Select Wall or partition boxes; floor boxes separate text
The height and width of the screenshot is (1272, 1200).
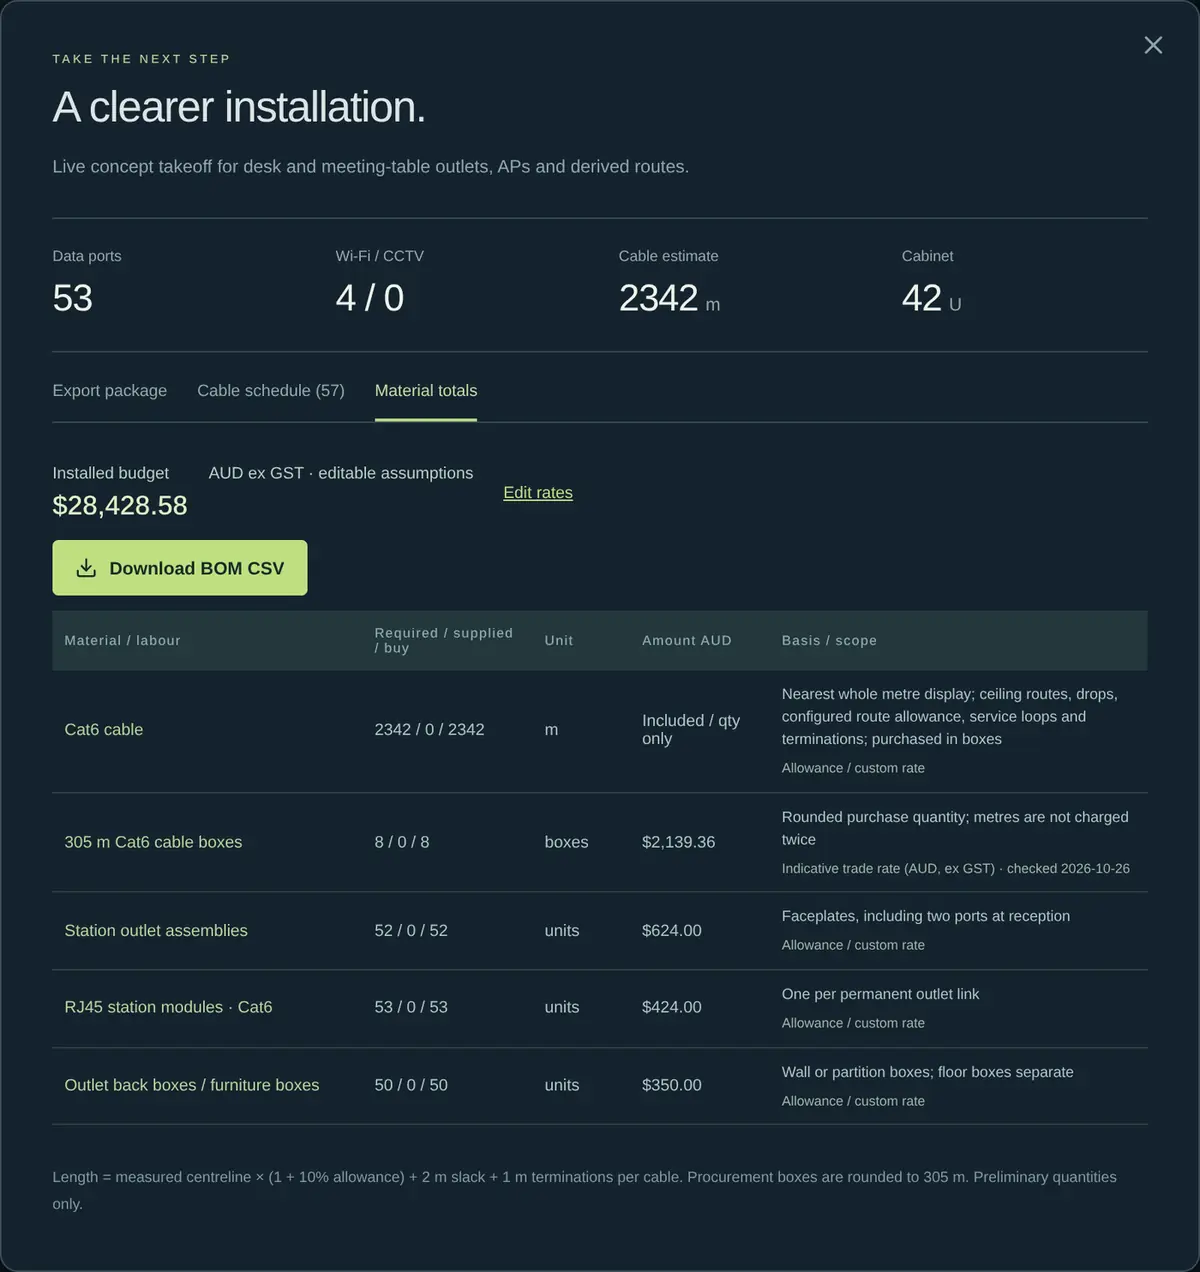(x=928, y=1072)
